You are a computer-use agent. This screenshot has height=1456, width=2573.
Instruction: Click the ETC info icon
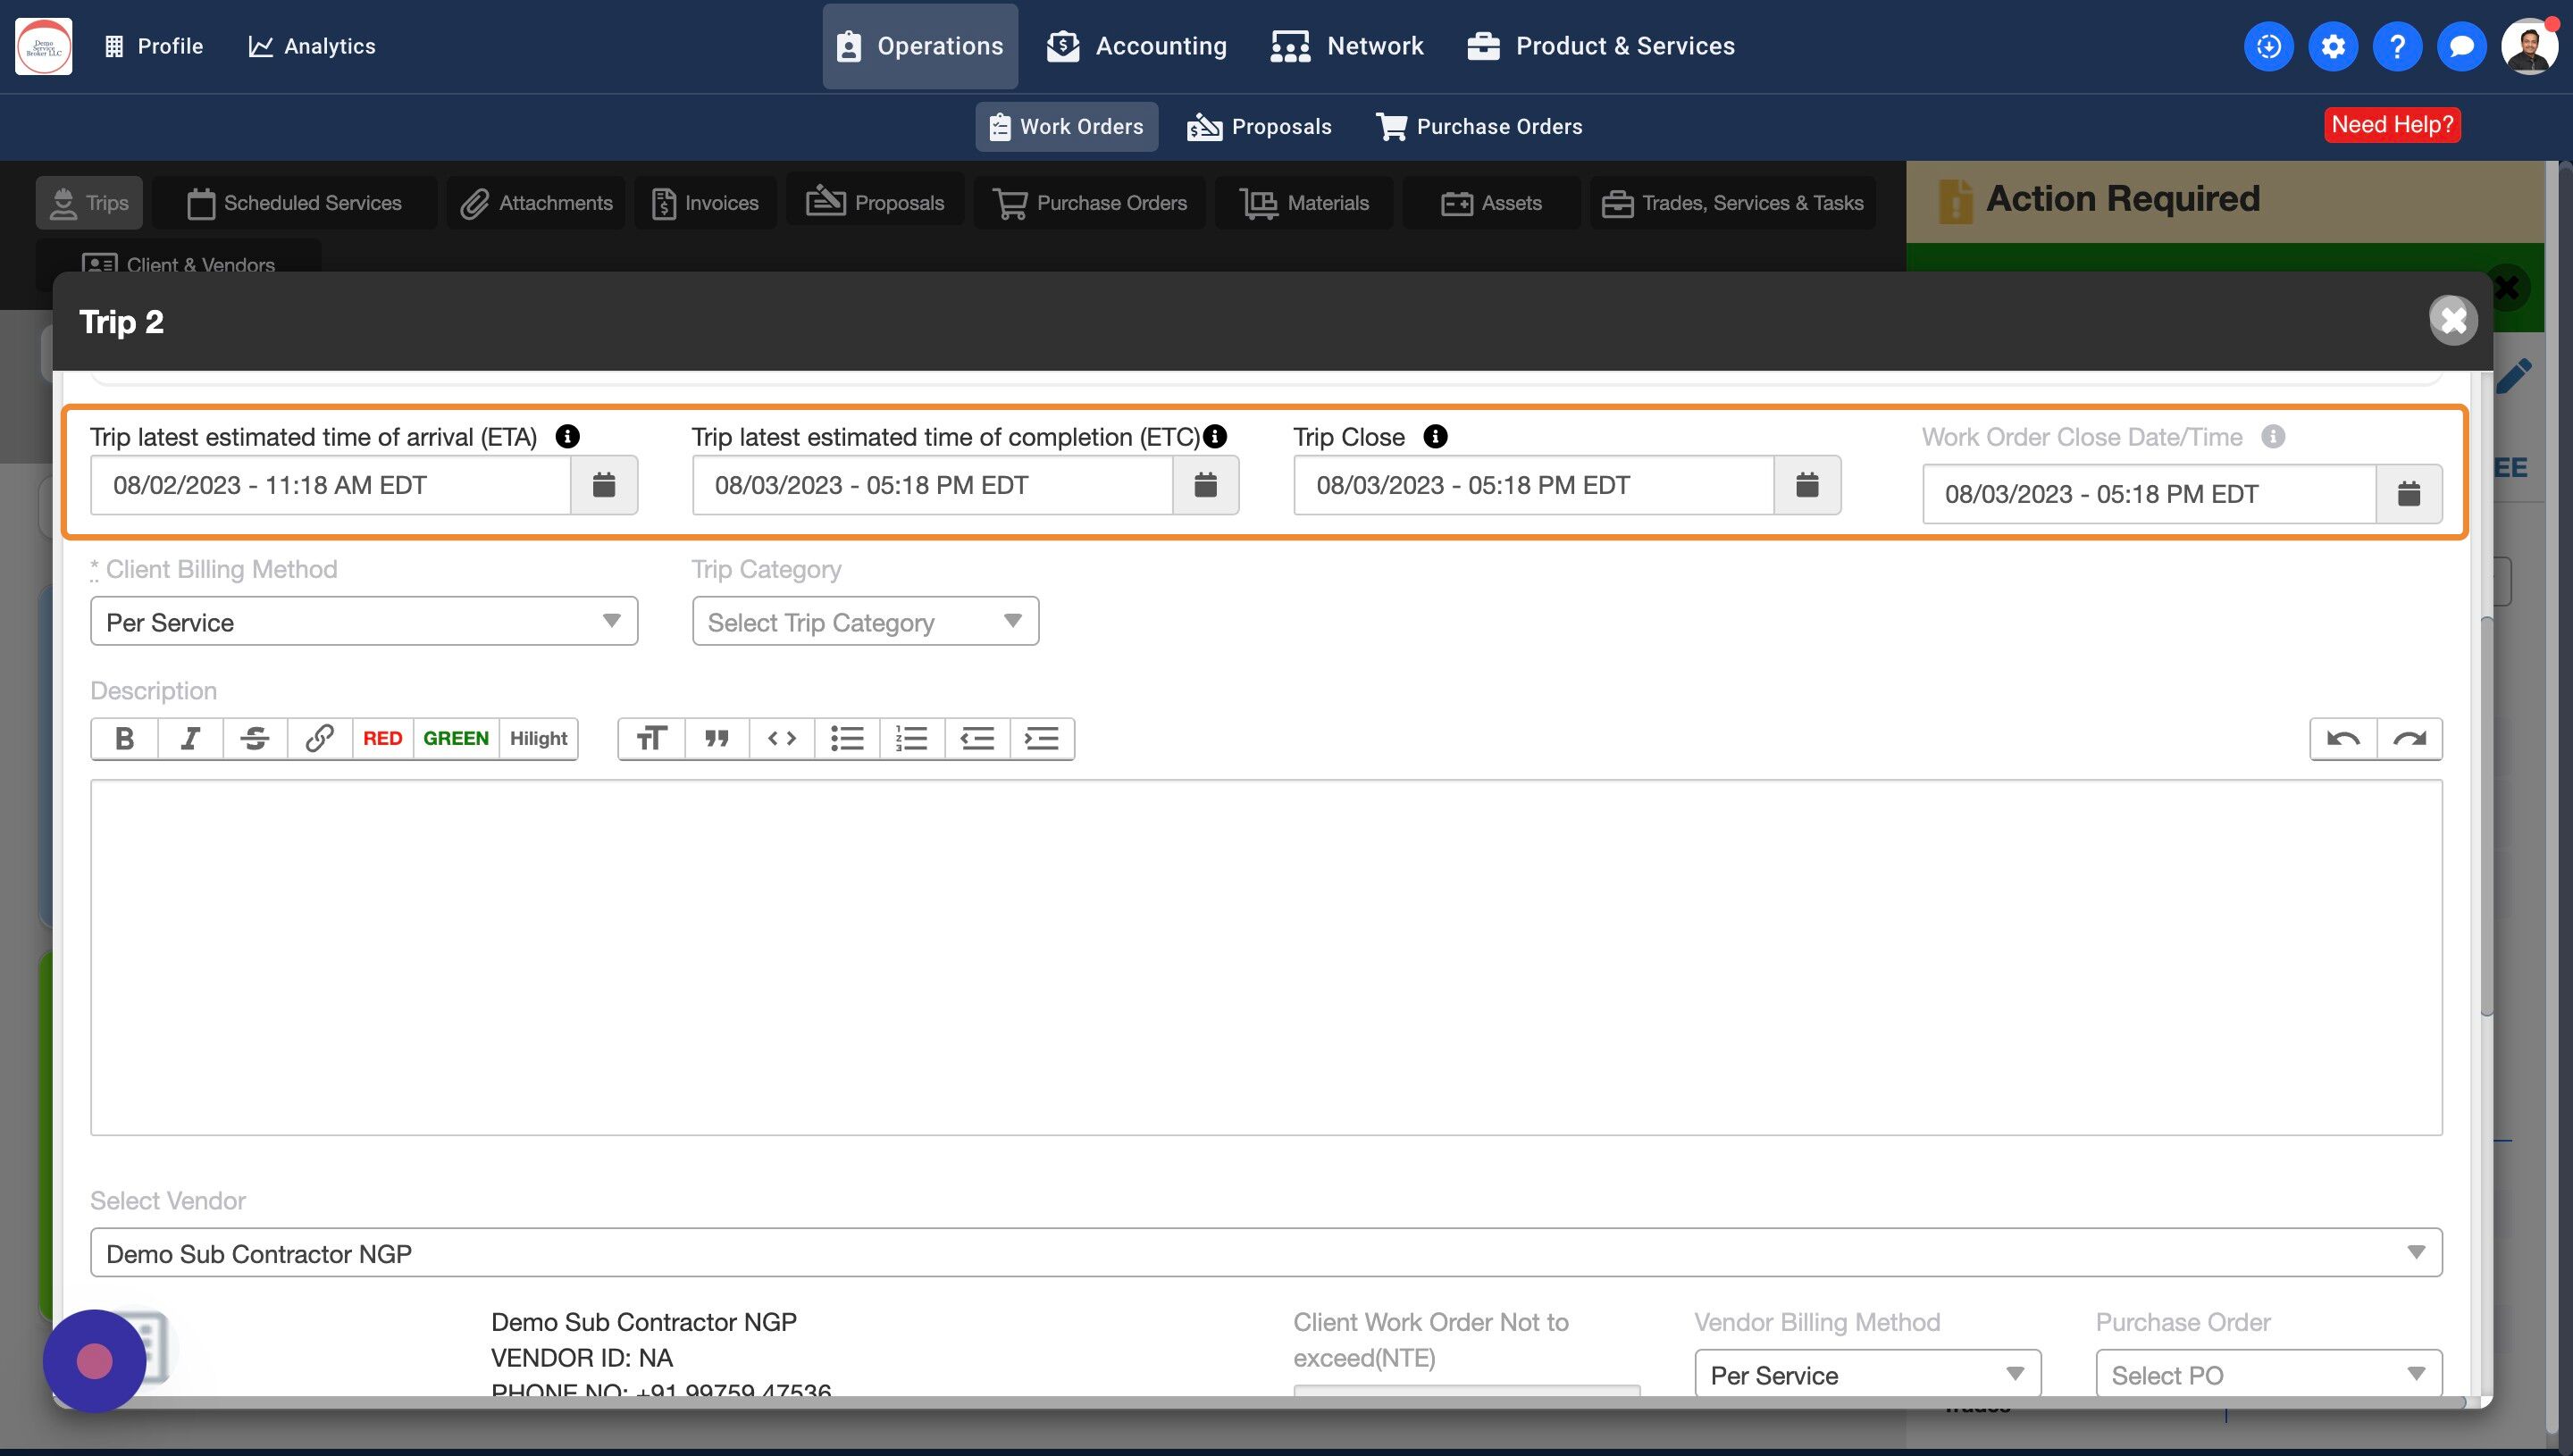(x=1215, y=437)
